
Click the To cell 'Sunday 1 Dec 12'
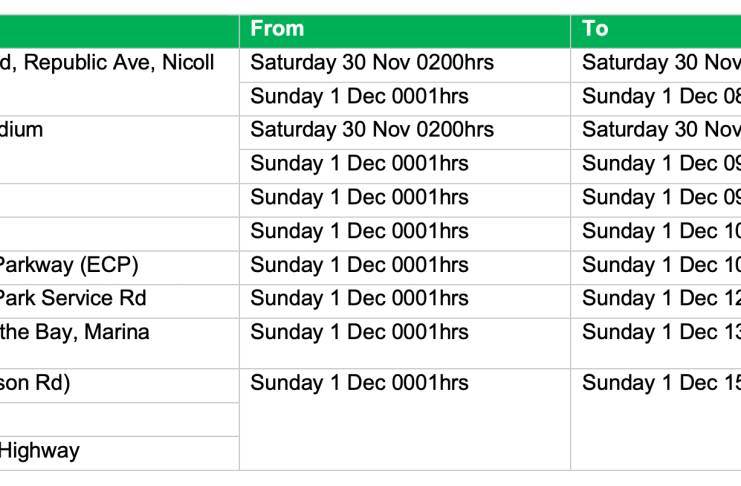(660, 298)
